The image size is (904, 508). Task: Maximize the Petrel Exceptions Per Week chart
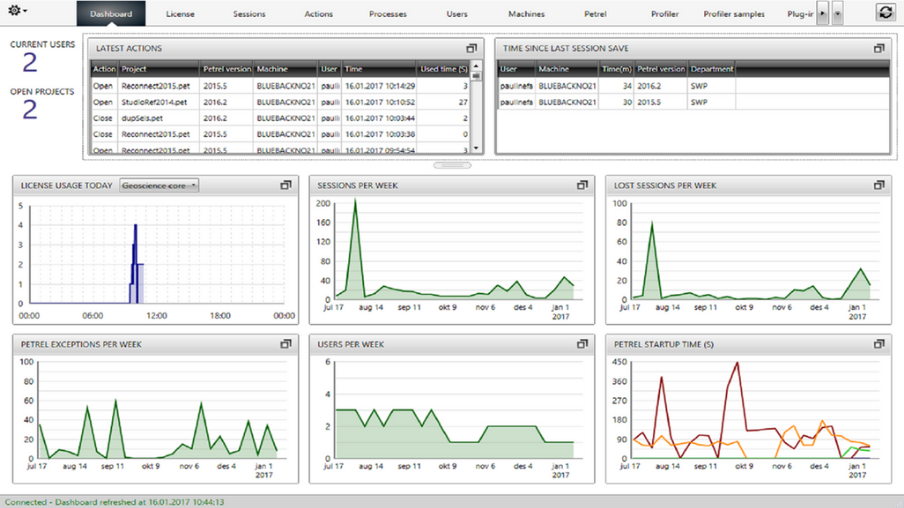pos(286,344)
